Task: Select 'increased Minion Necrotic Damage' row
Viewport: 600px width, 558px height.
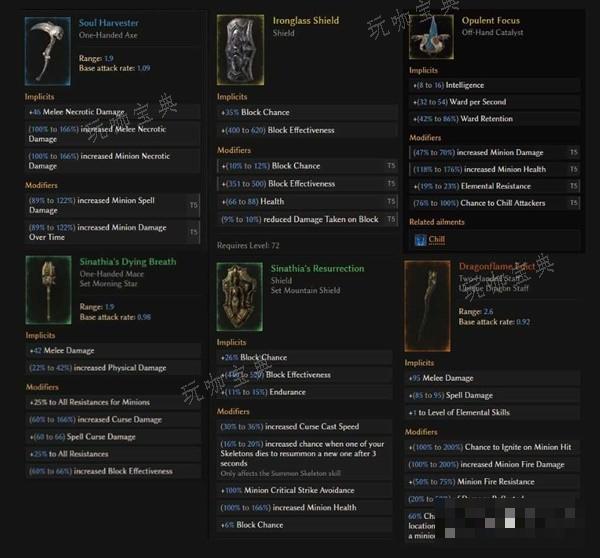Action: (112, 161)
